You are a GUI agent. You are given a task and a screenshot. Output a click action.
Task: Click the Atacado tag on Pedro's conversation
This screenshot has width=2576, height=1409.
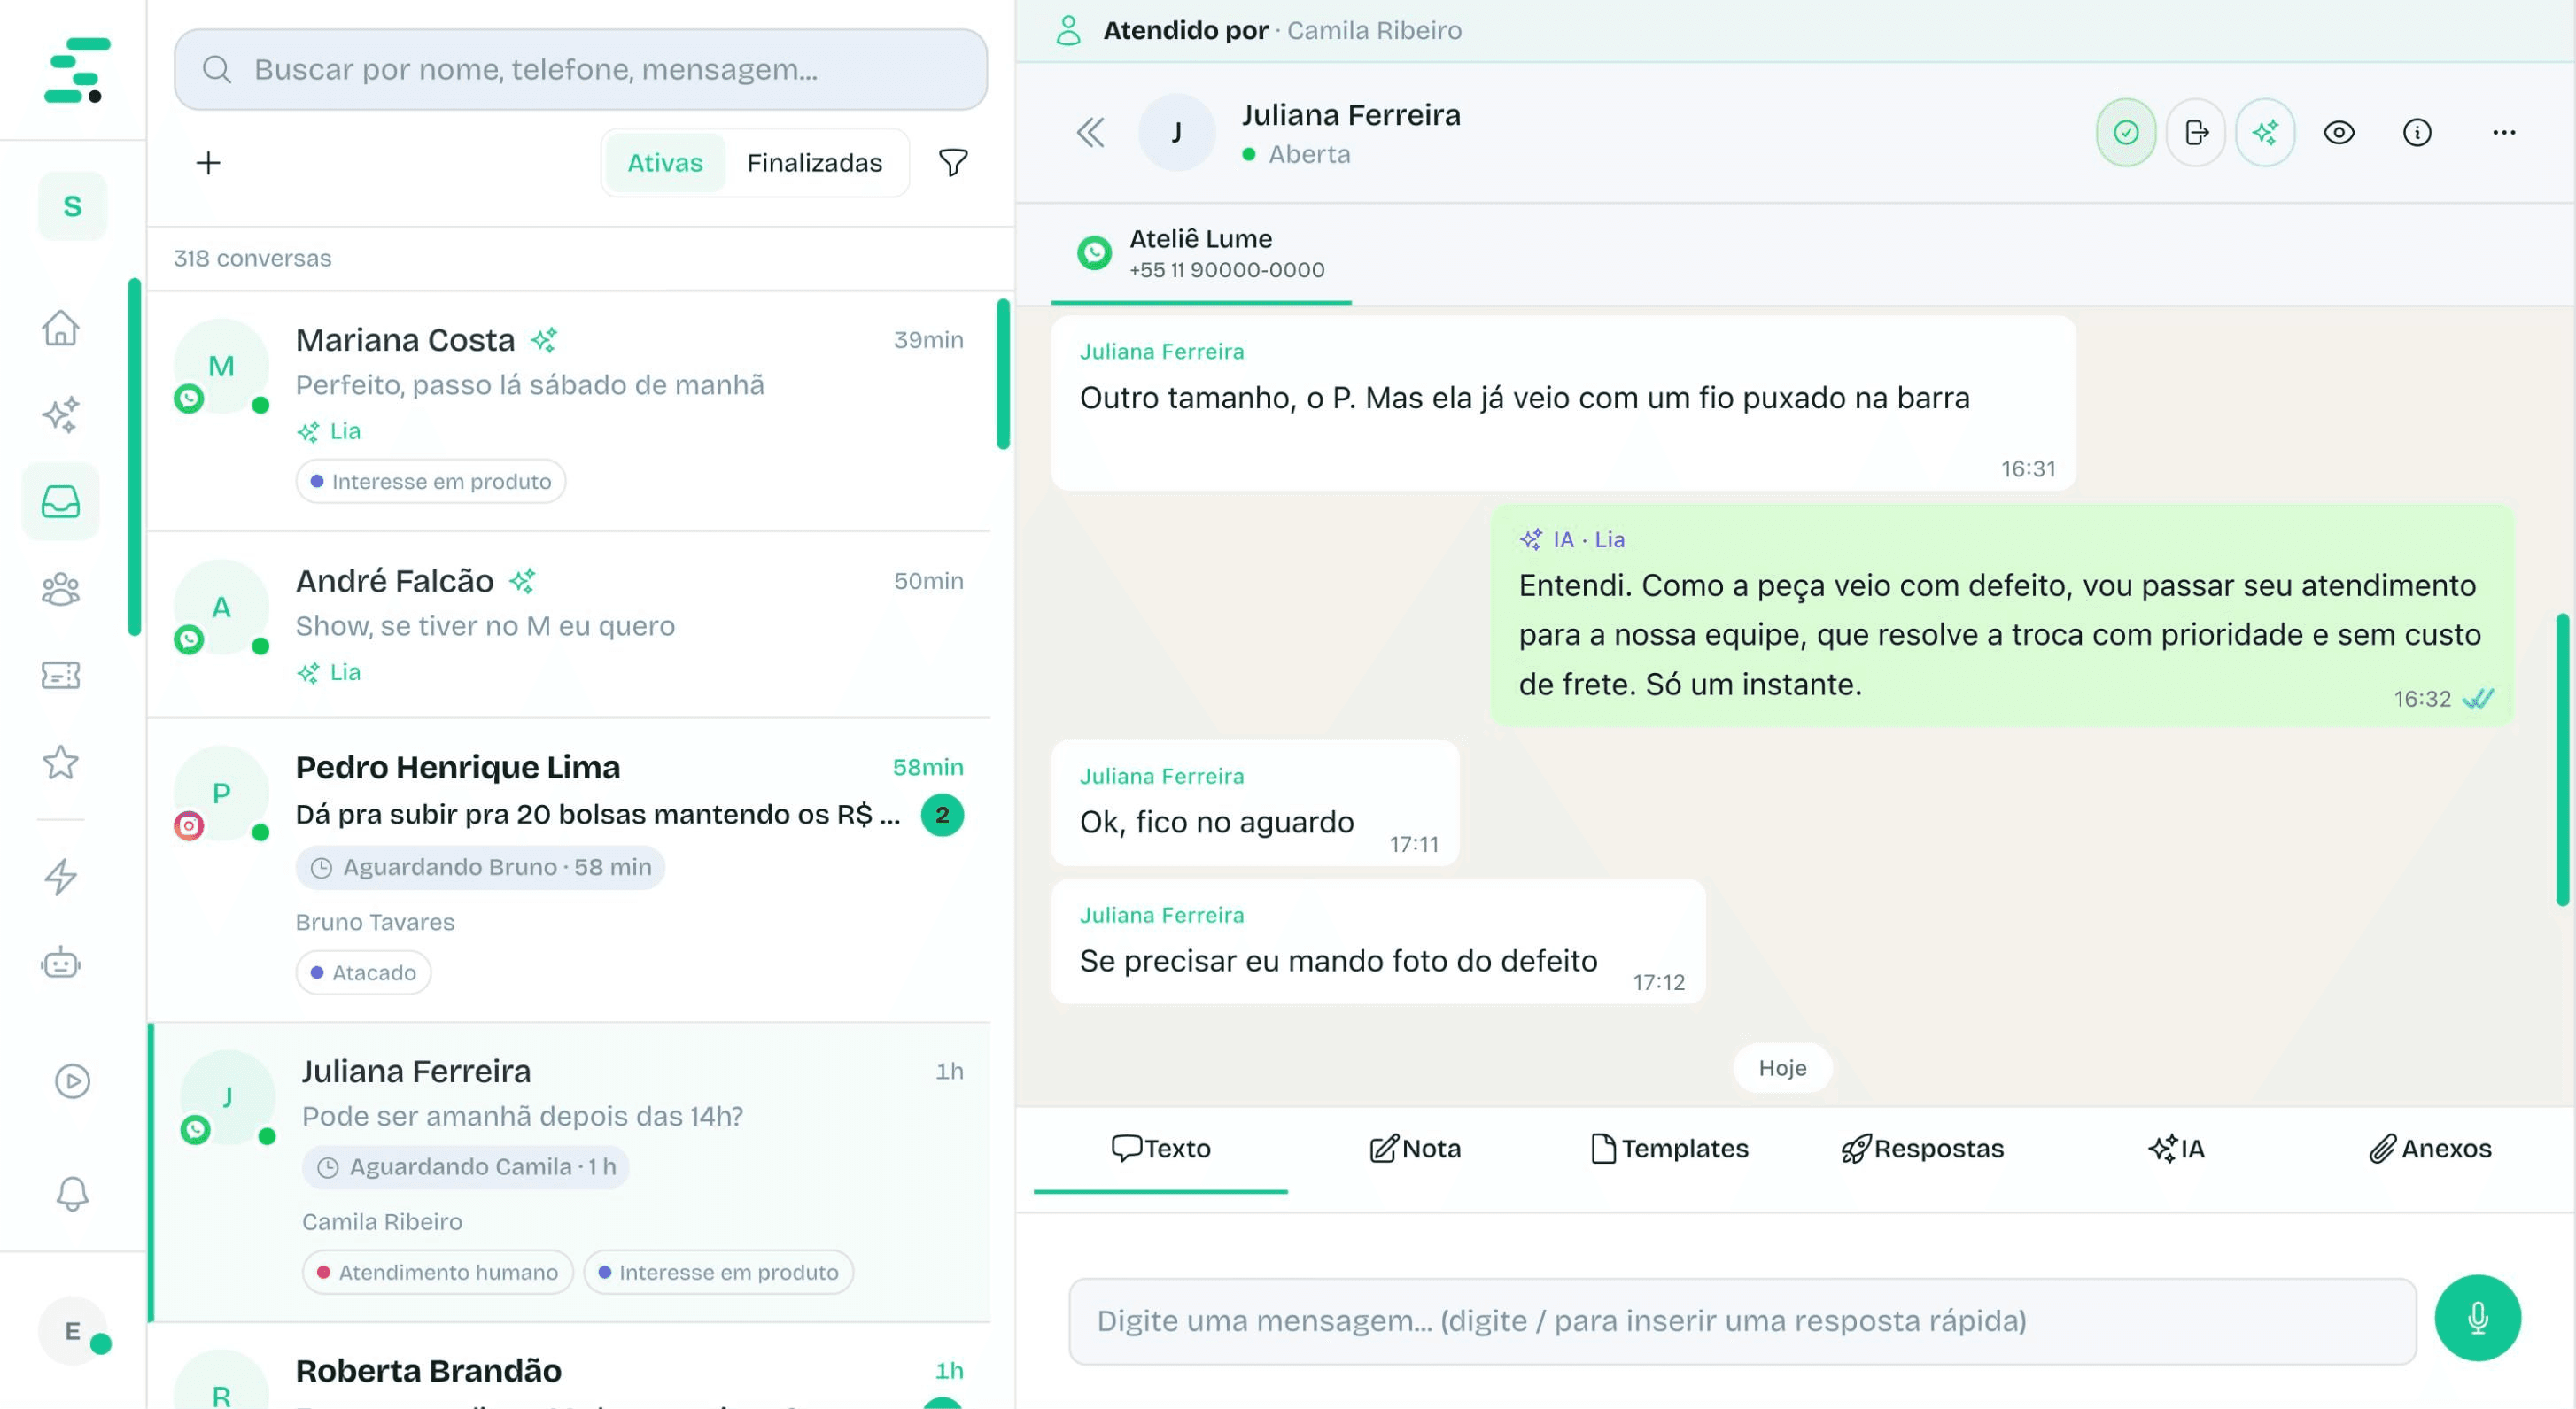pyautogui.click(x=363, y=972)
